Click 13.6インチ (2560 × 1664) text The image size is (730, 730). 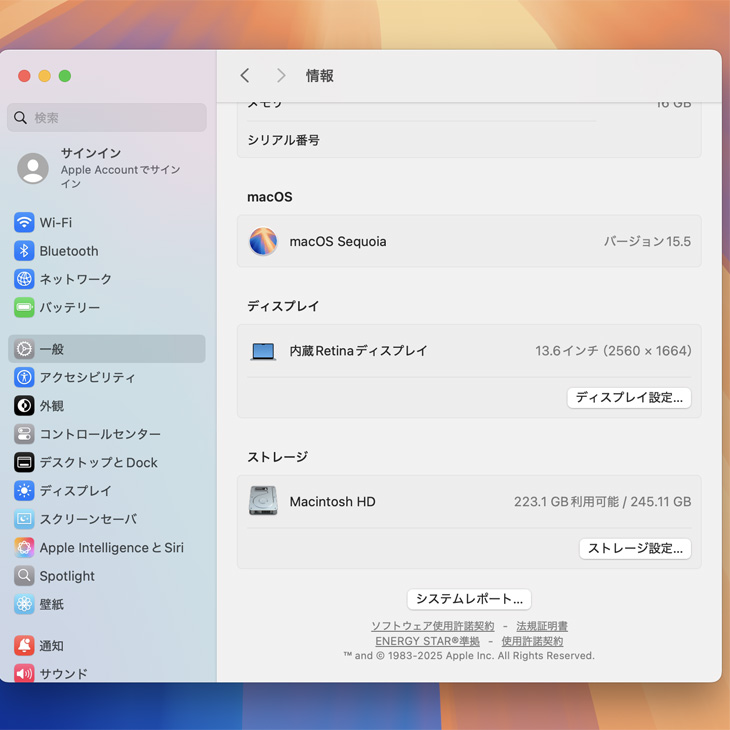(x=613, y=351)
